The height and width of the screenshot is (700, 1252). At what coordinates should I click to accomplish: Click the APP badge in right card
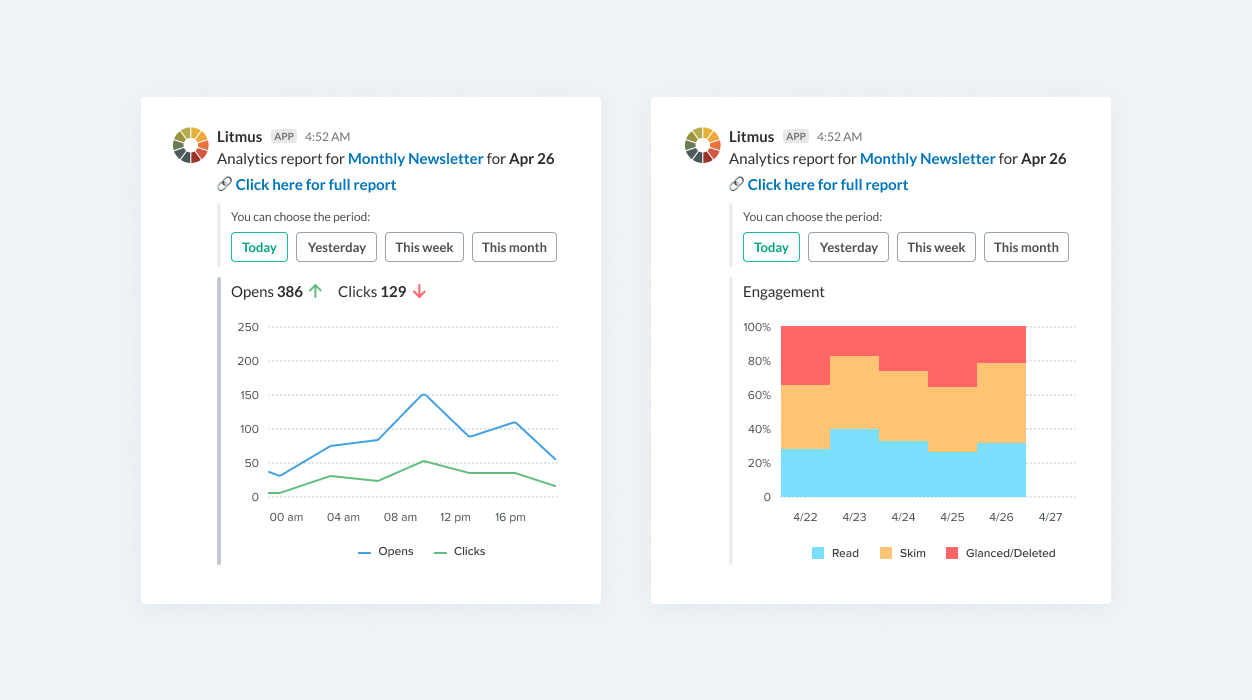(x=796, y=136)
